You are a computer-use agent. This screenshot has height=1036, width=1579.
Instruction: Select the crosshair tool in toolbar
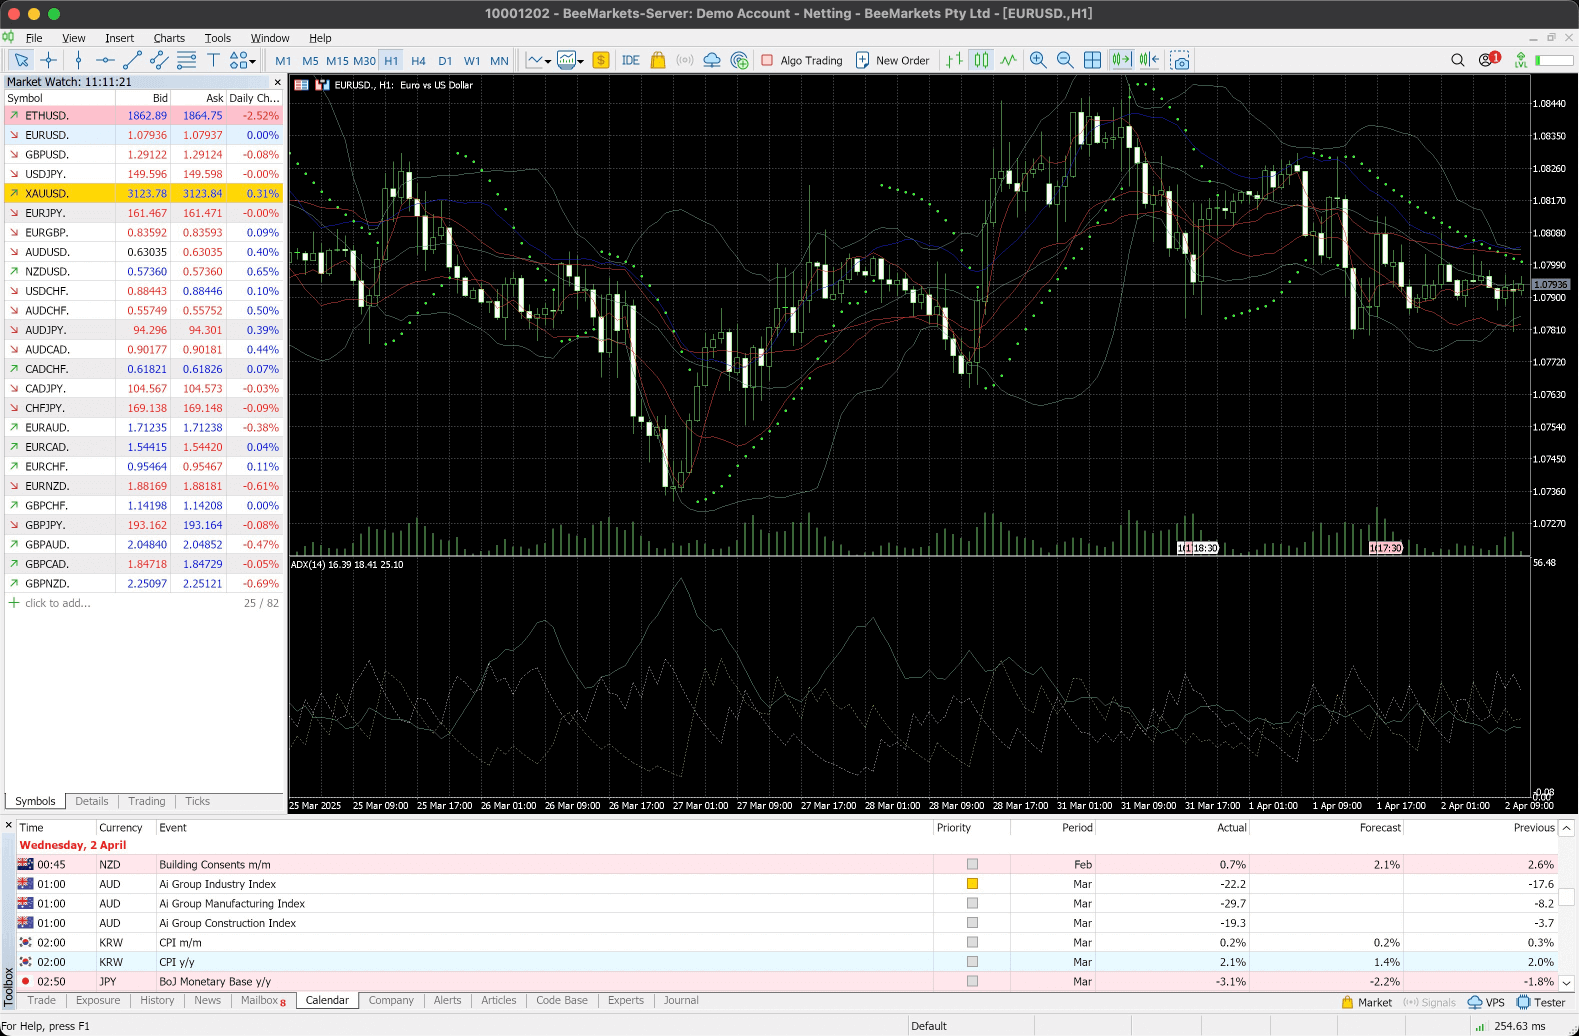tap(48, 60)
